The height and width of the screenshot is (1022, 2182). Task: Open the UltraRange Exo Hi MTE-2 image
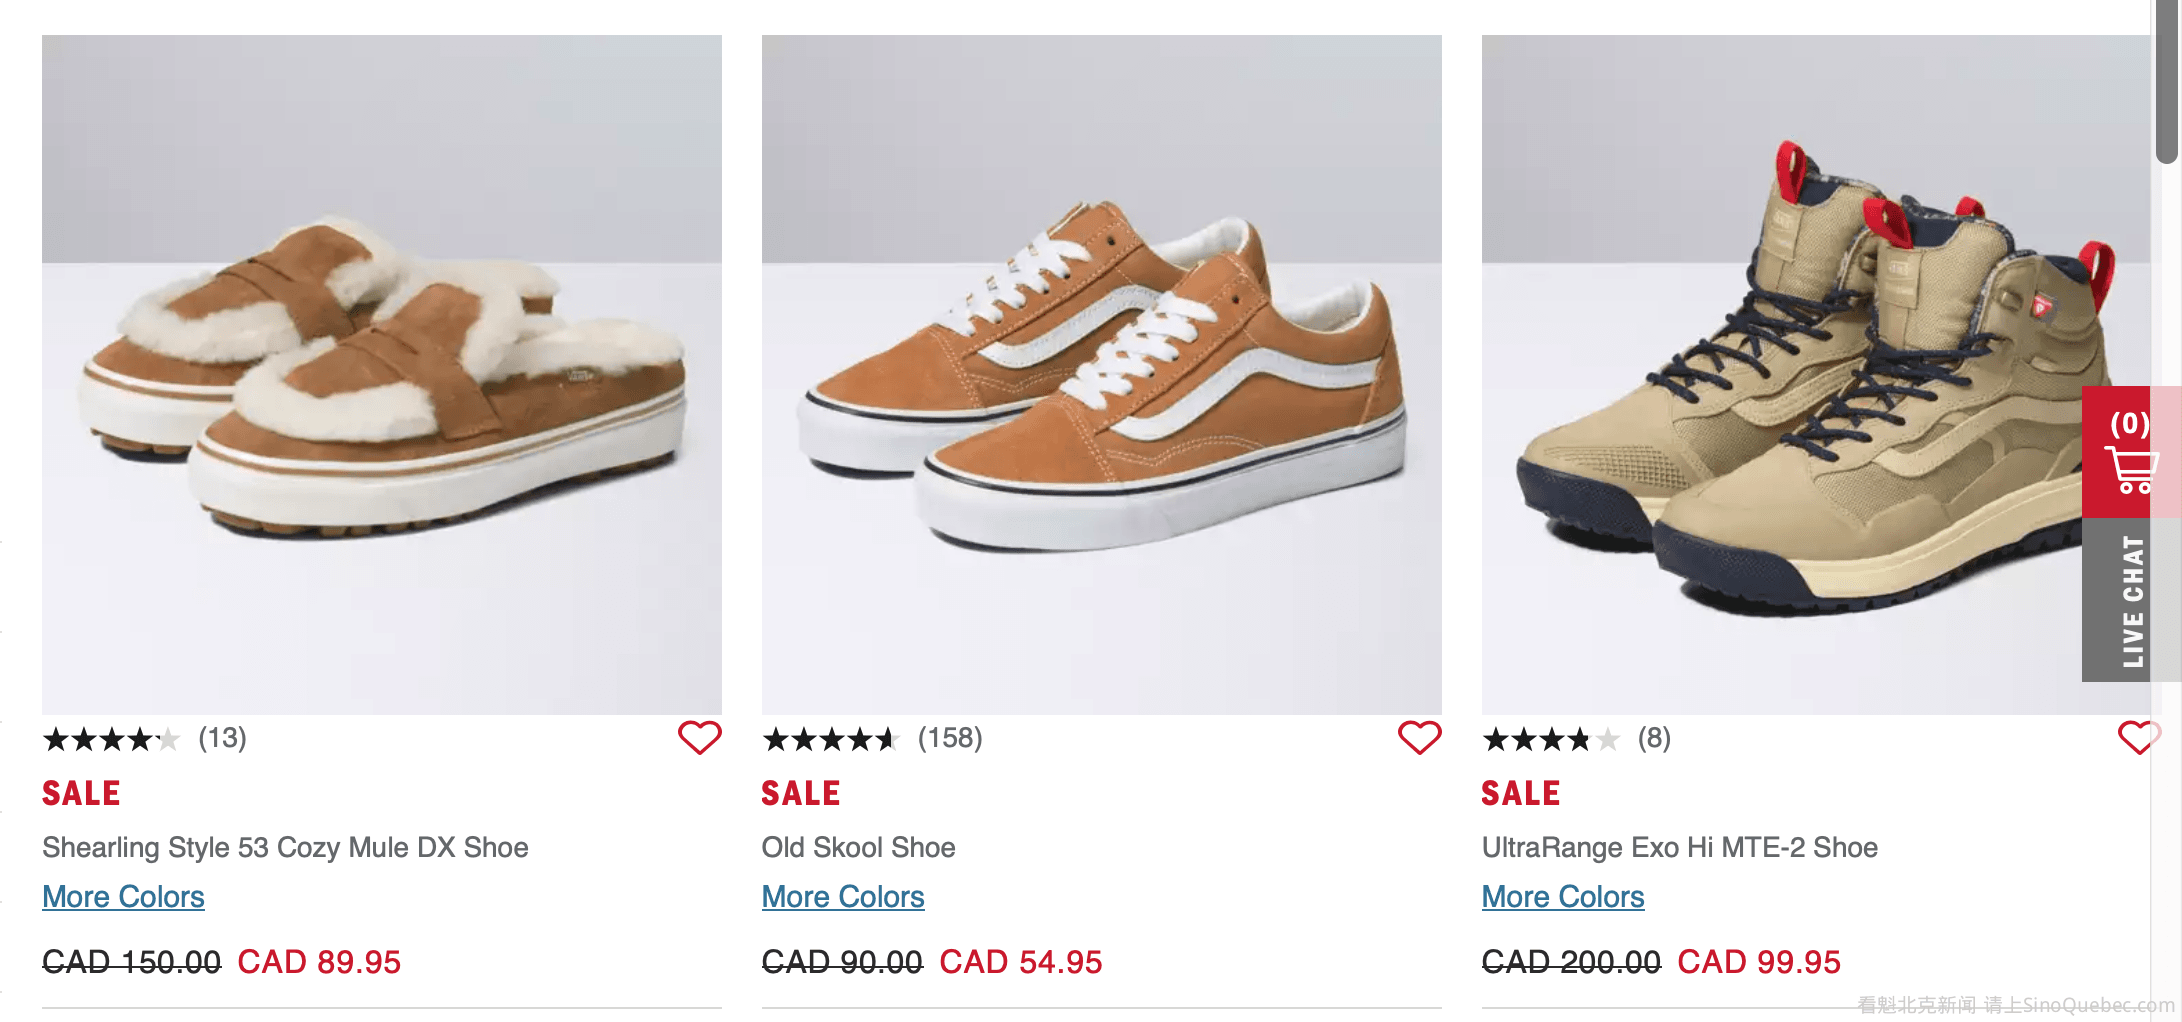click(1780, 375)
